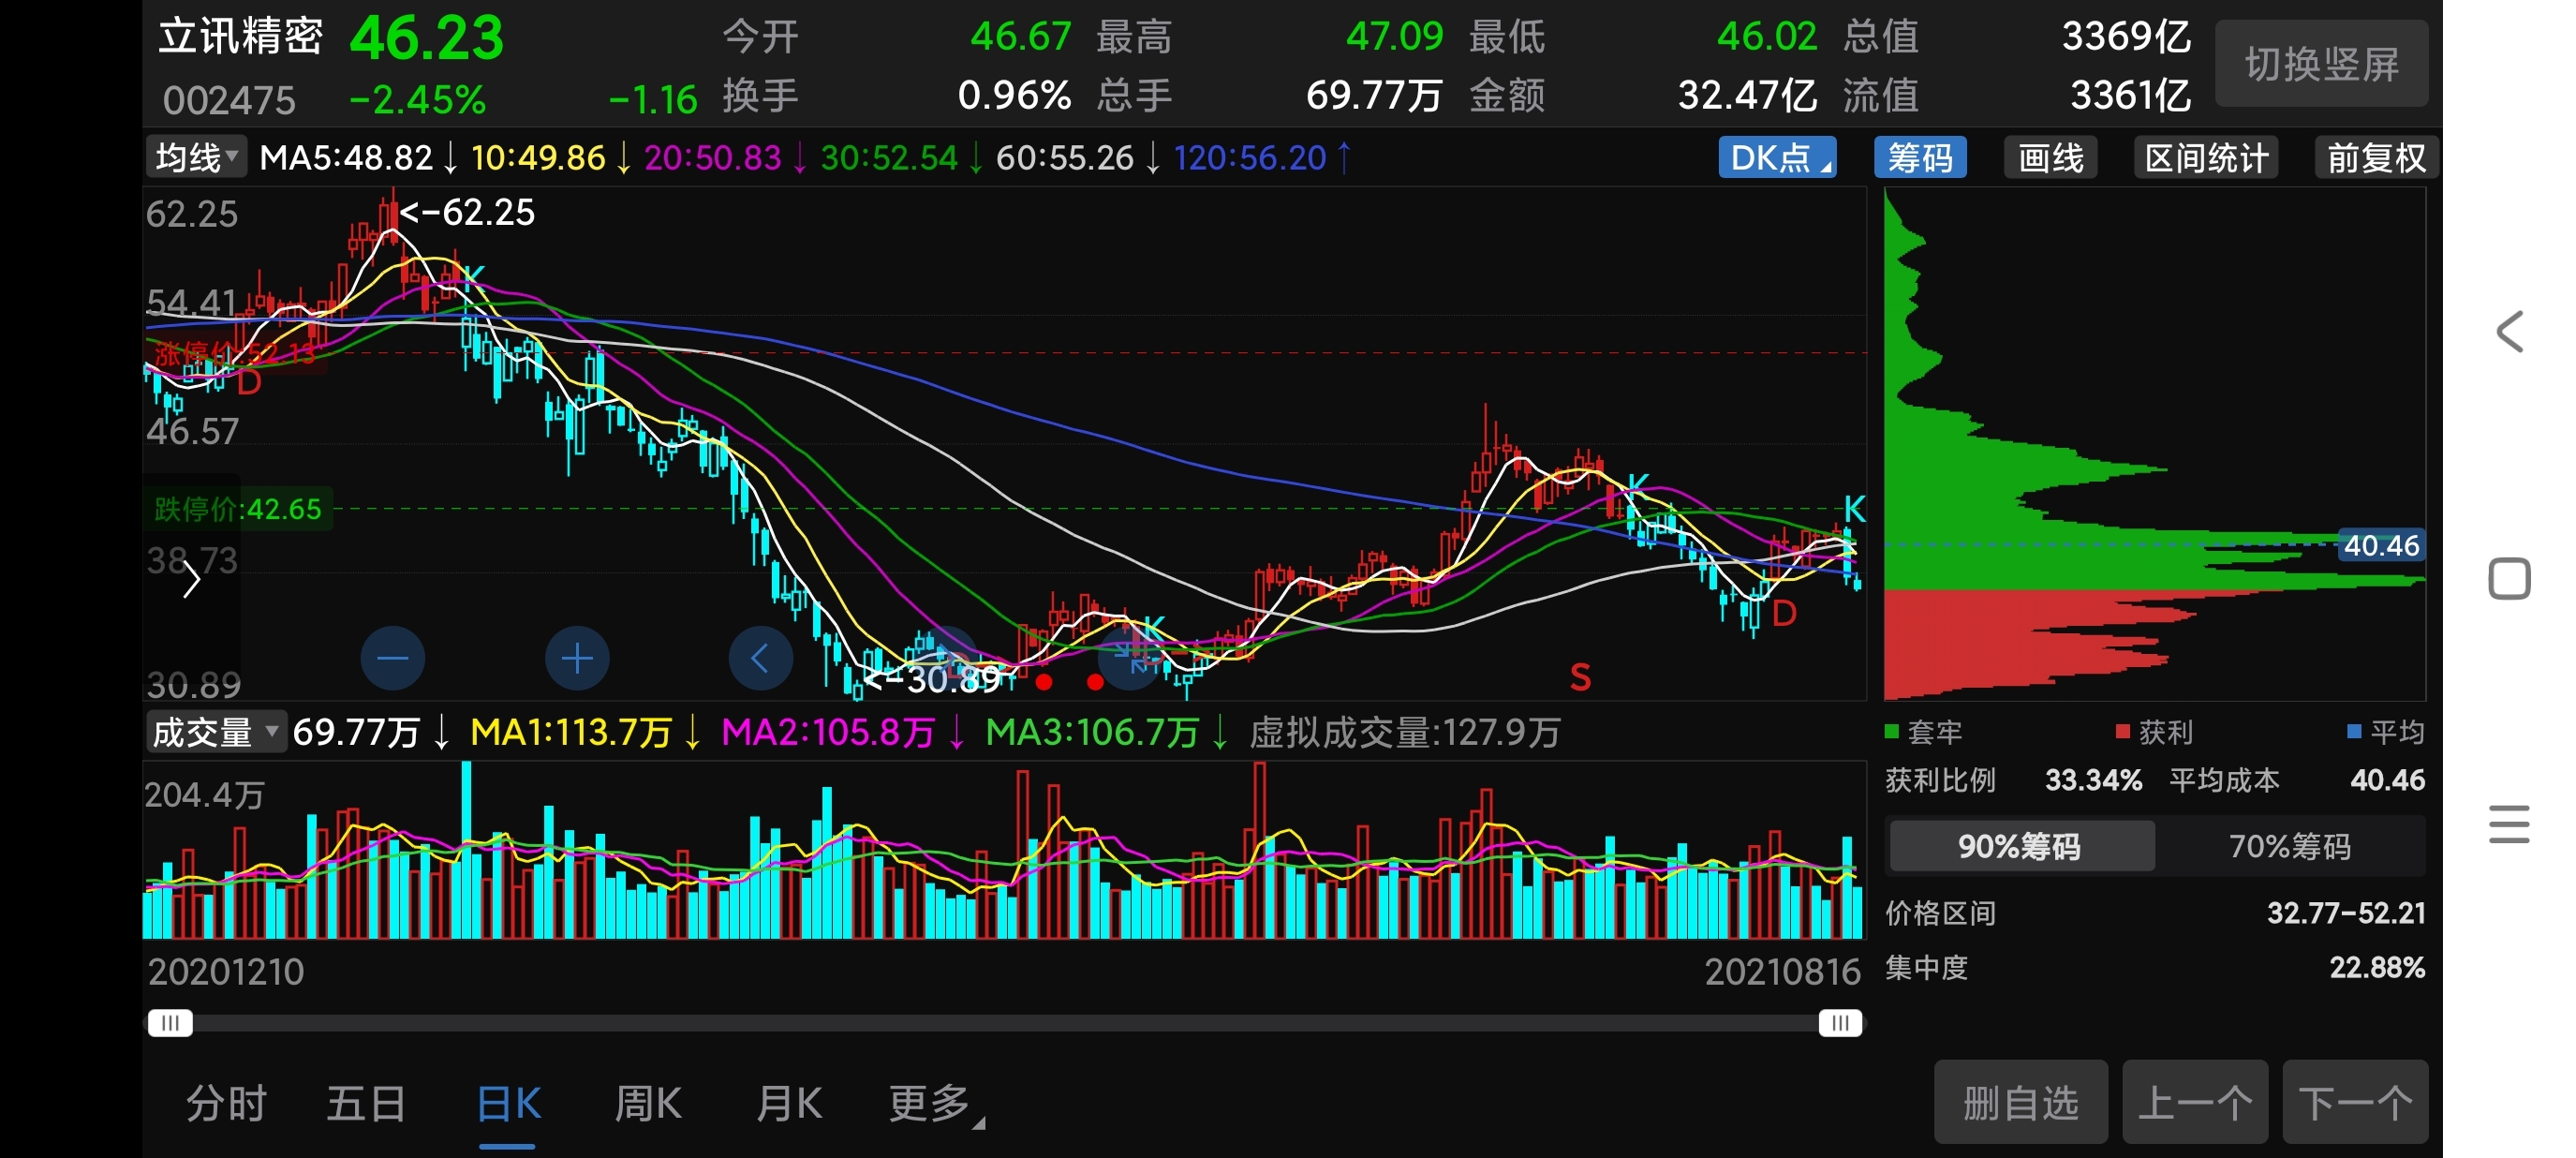Switch to the 分时 tab

(226, 1104)
